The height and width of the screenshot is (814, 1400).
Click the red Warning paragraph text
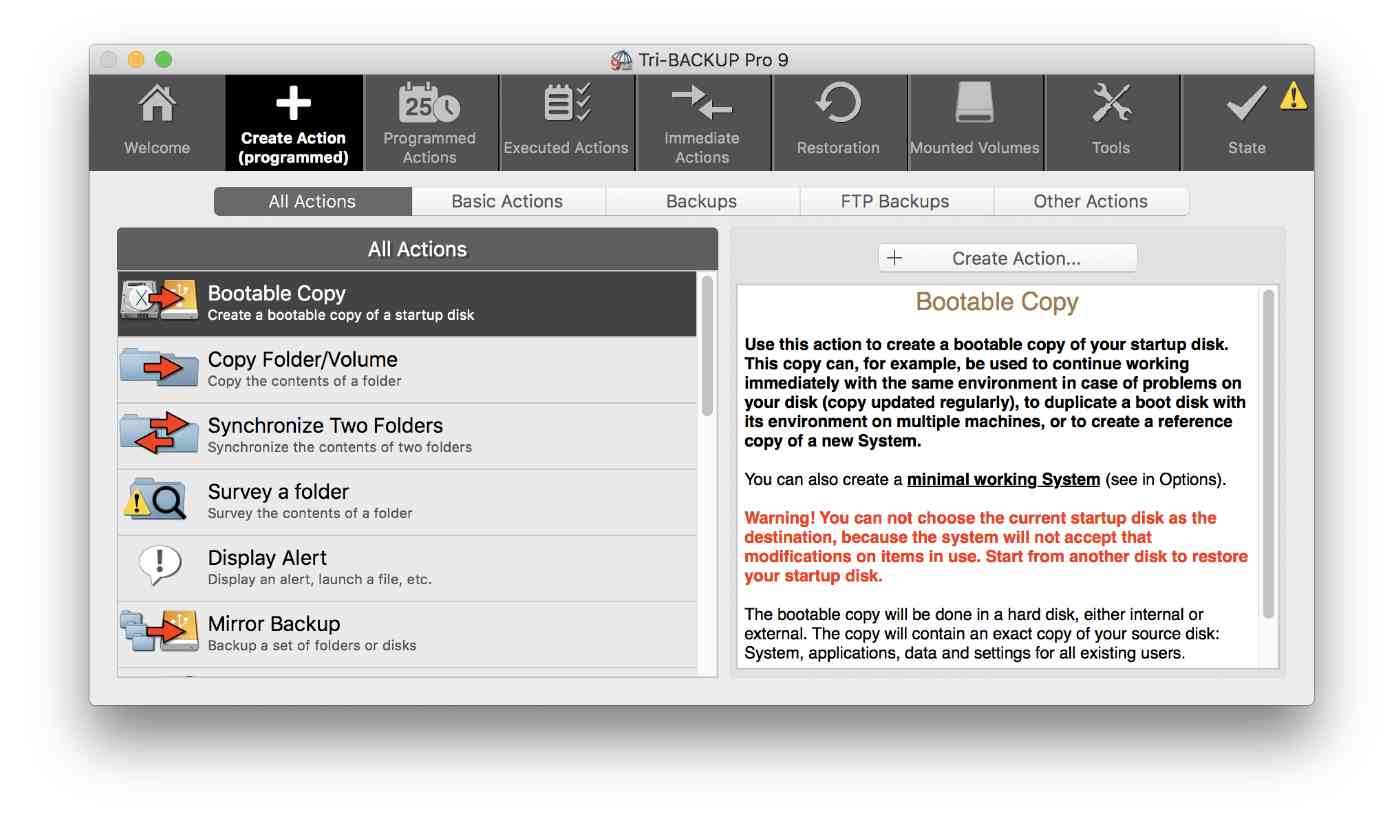996,547
